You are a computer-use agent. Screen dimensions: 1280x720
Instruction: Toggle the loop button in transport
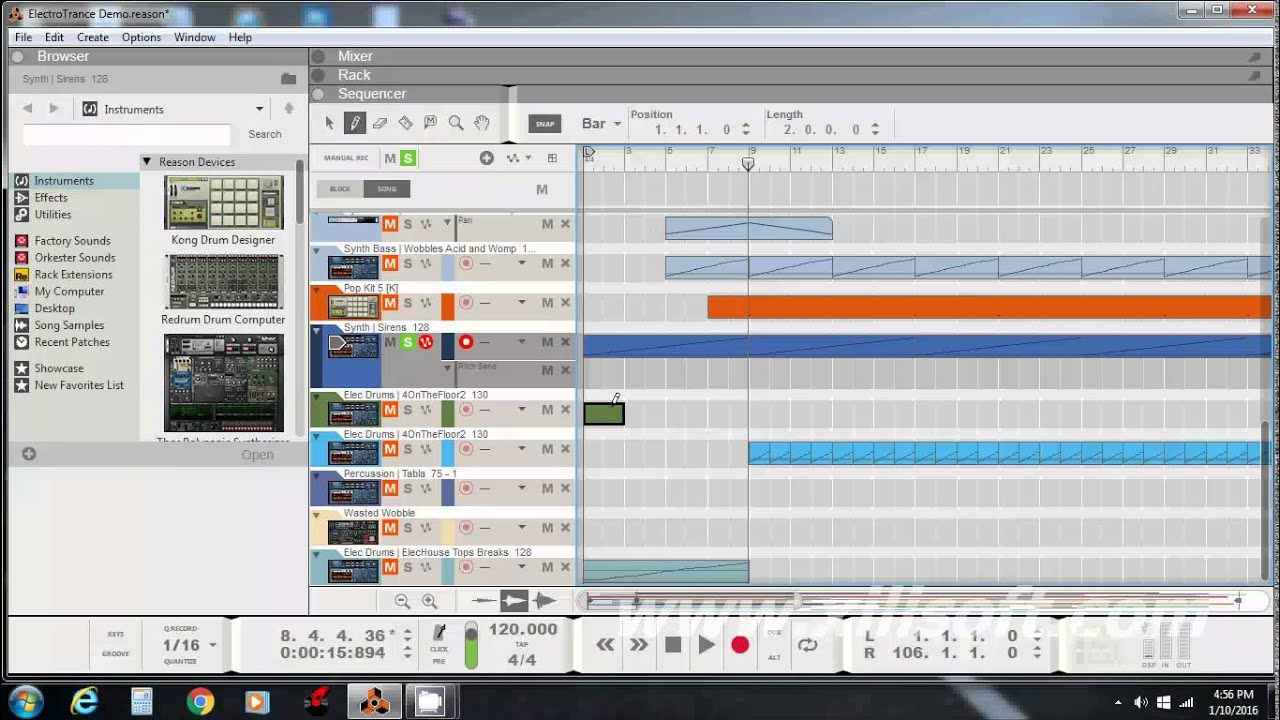(x=808, y=645)
